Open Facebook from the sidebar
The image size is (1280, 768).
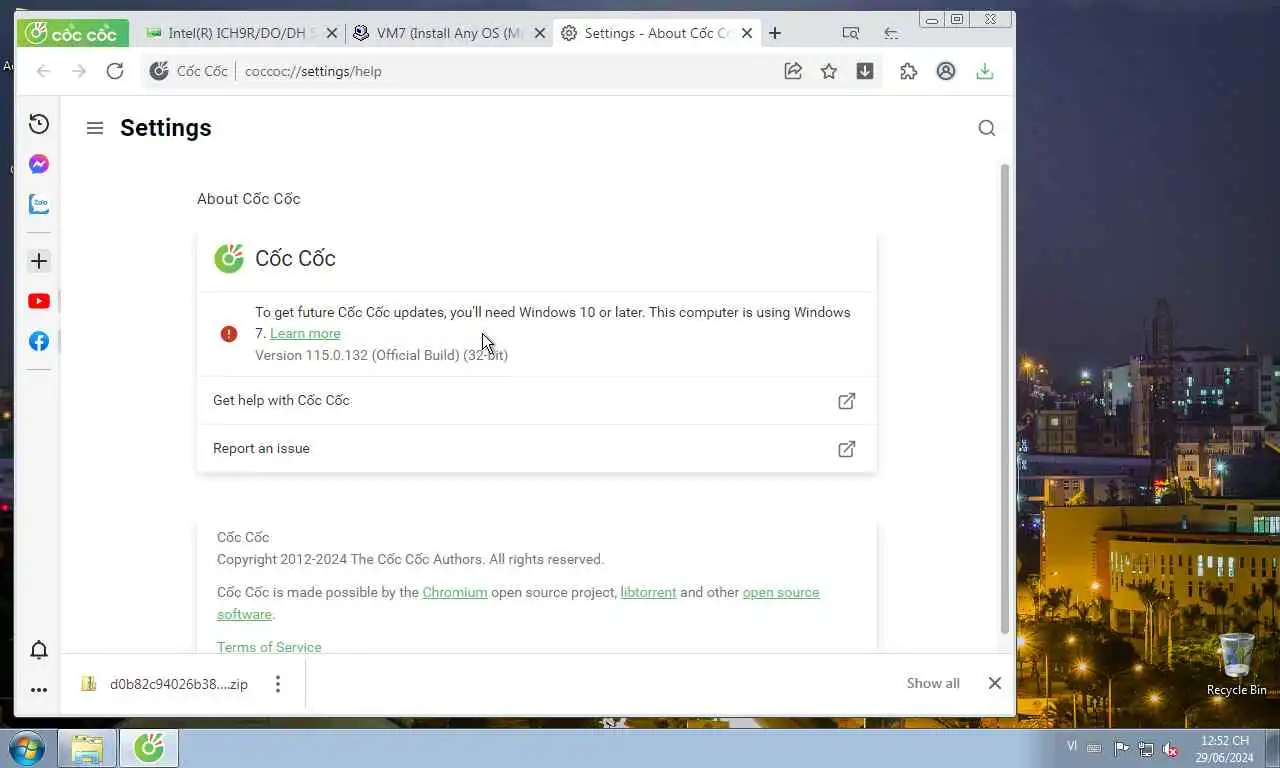tap(39, 341)
